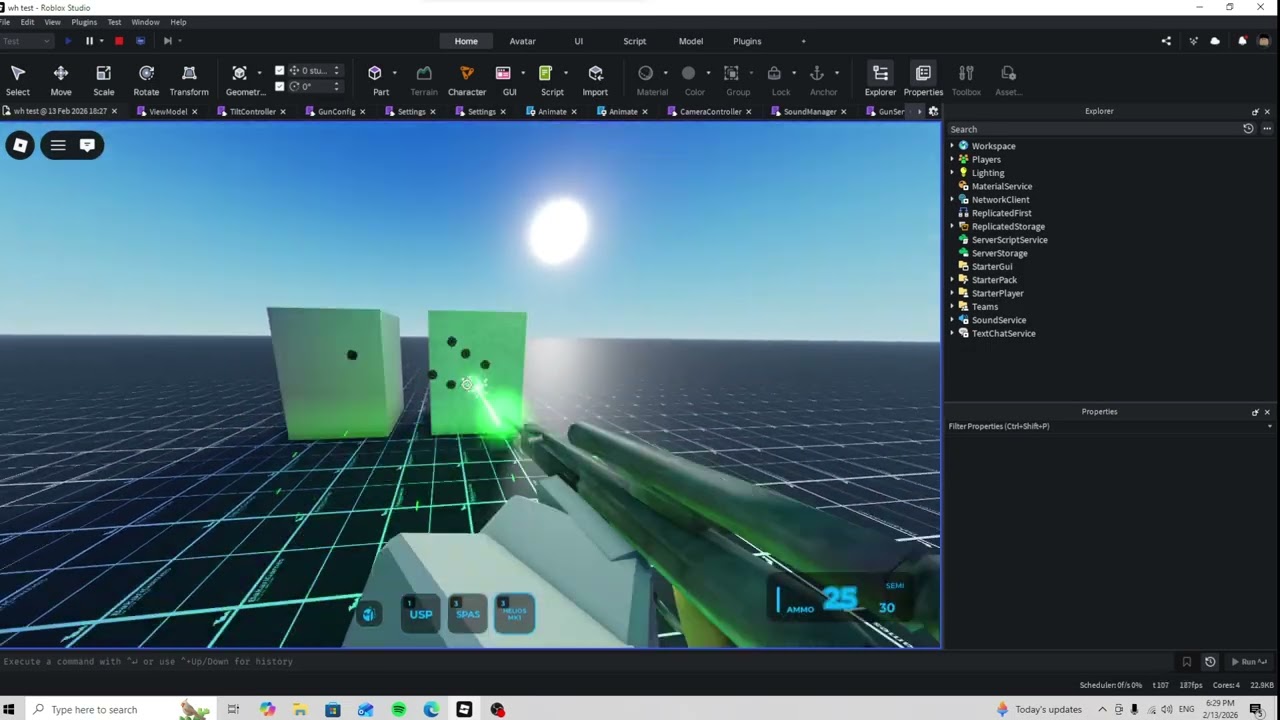Open the Plugins menu in menu bar

pyautogui.click(x=84, y=22)
